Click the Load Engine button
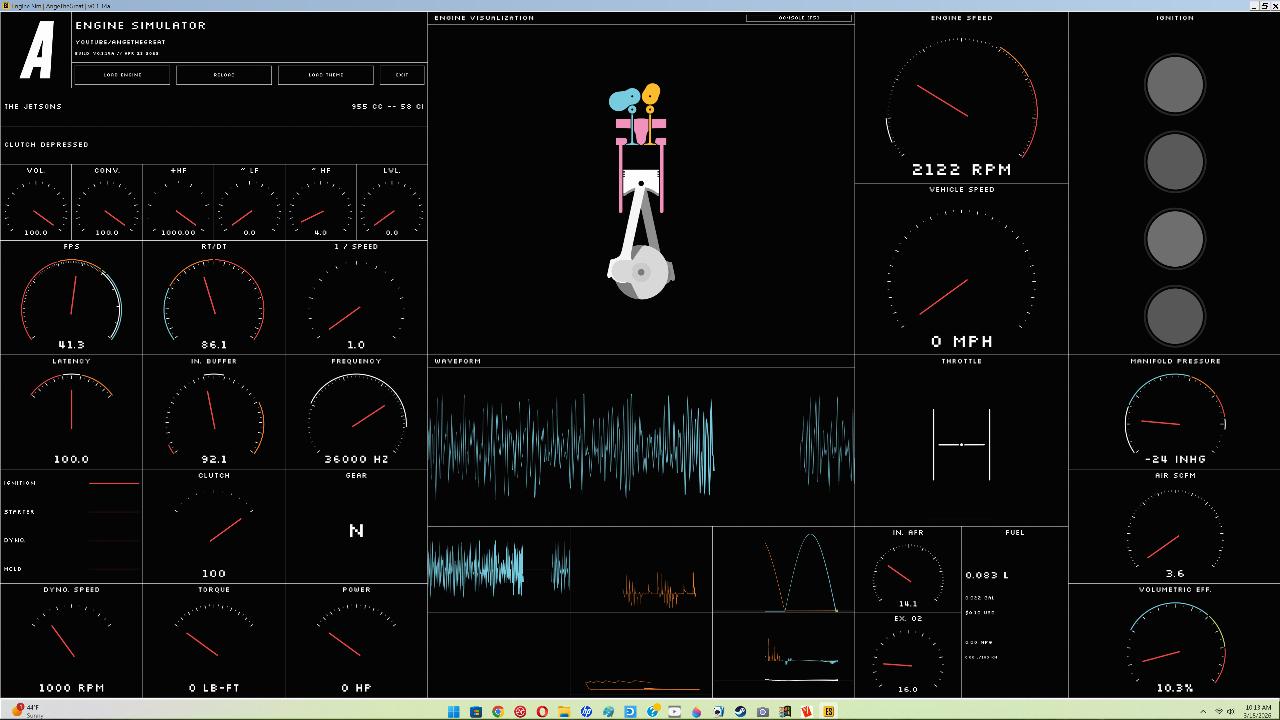1280x720 pixels. pos(122,75)
